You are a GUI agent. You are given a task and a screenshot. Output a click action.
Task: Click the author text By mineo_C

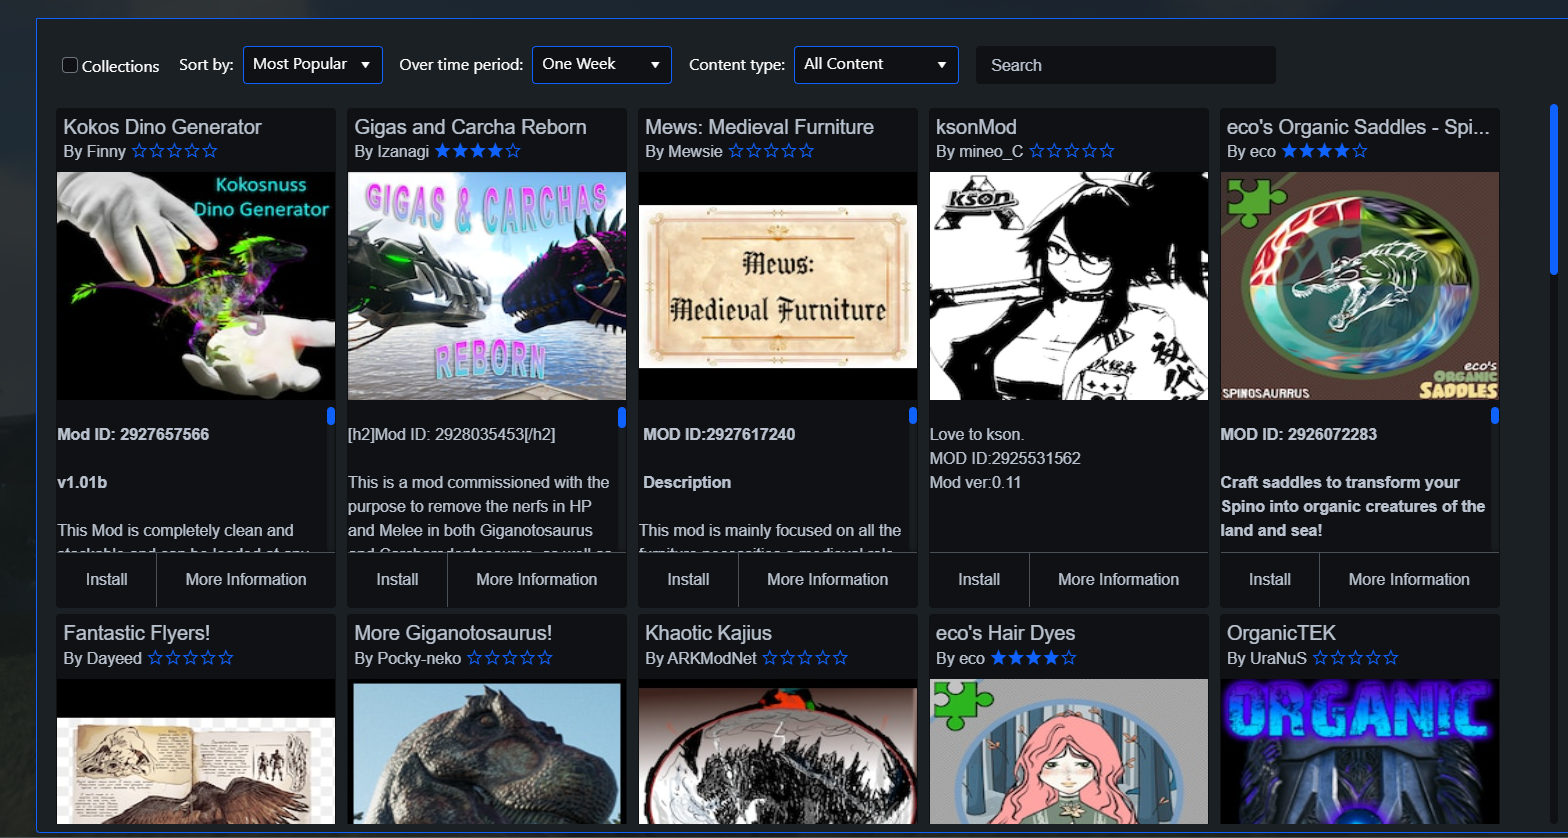980,152
